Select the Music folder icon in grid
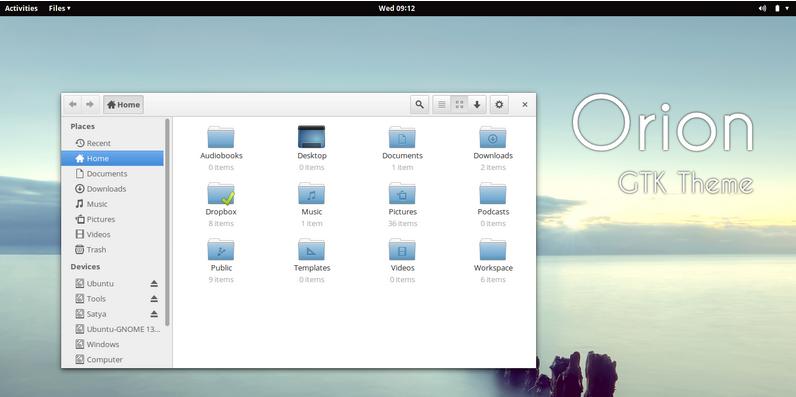Screen dimensions: 796x397 311,193
